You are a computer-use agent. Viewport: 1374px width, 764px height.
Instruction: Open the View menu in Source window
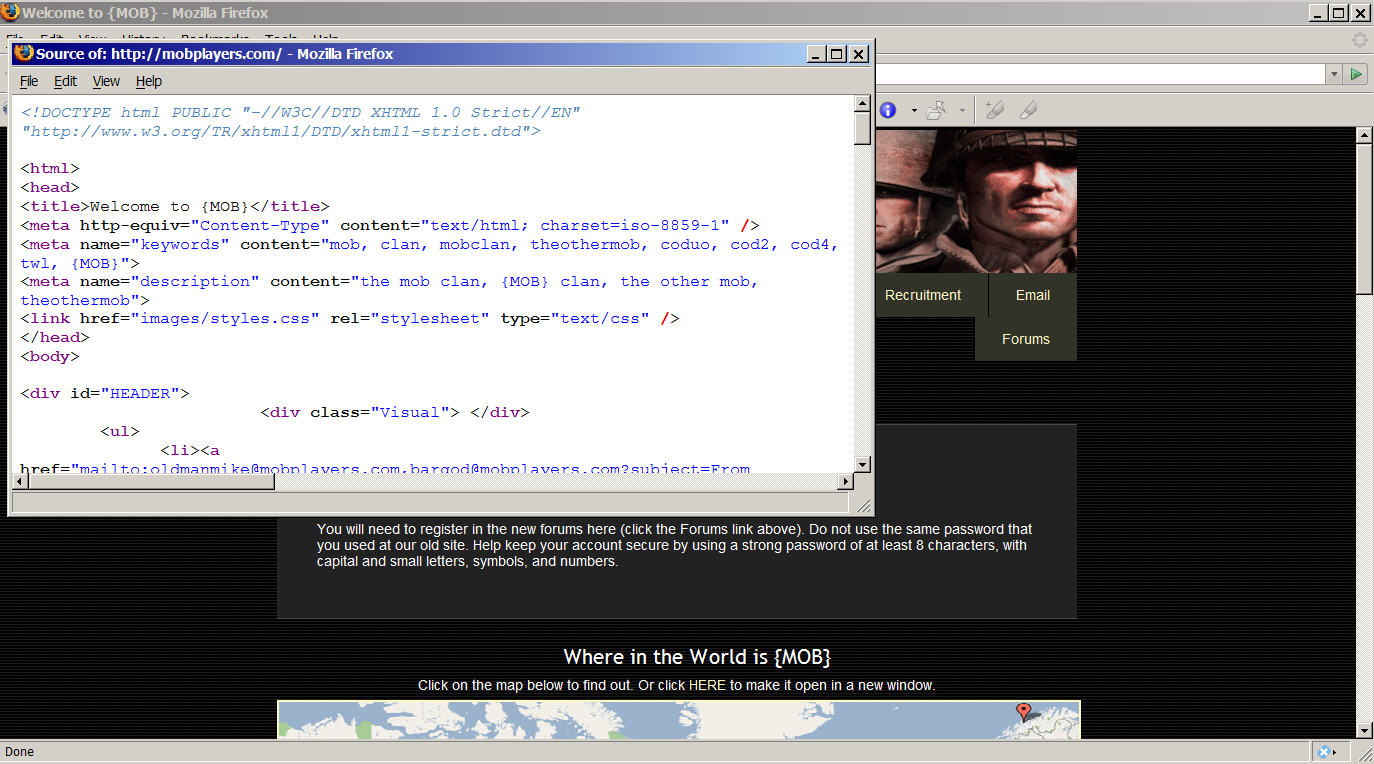[106, 81]
